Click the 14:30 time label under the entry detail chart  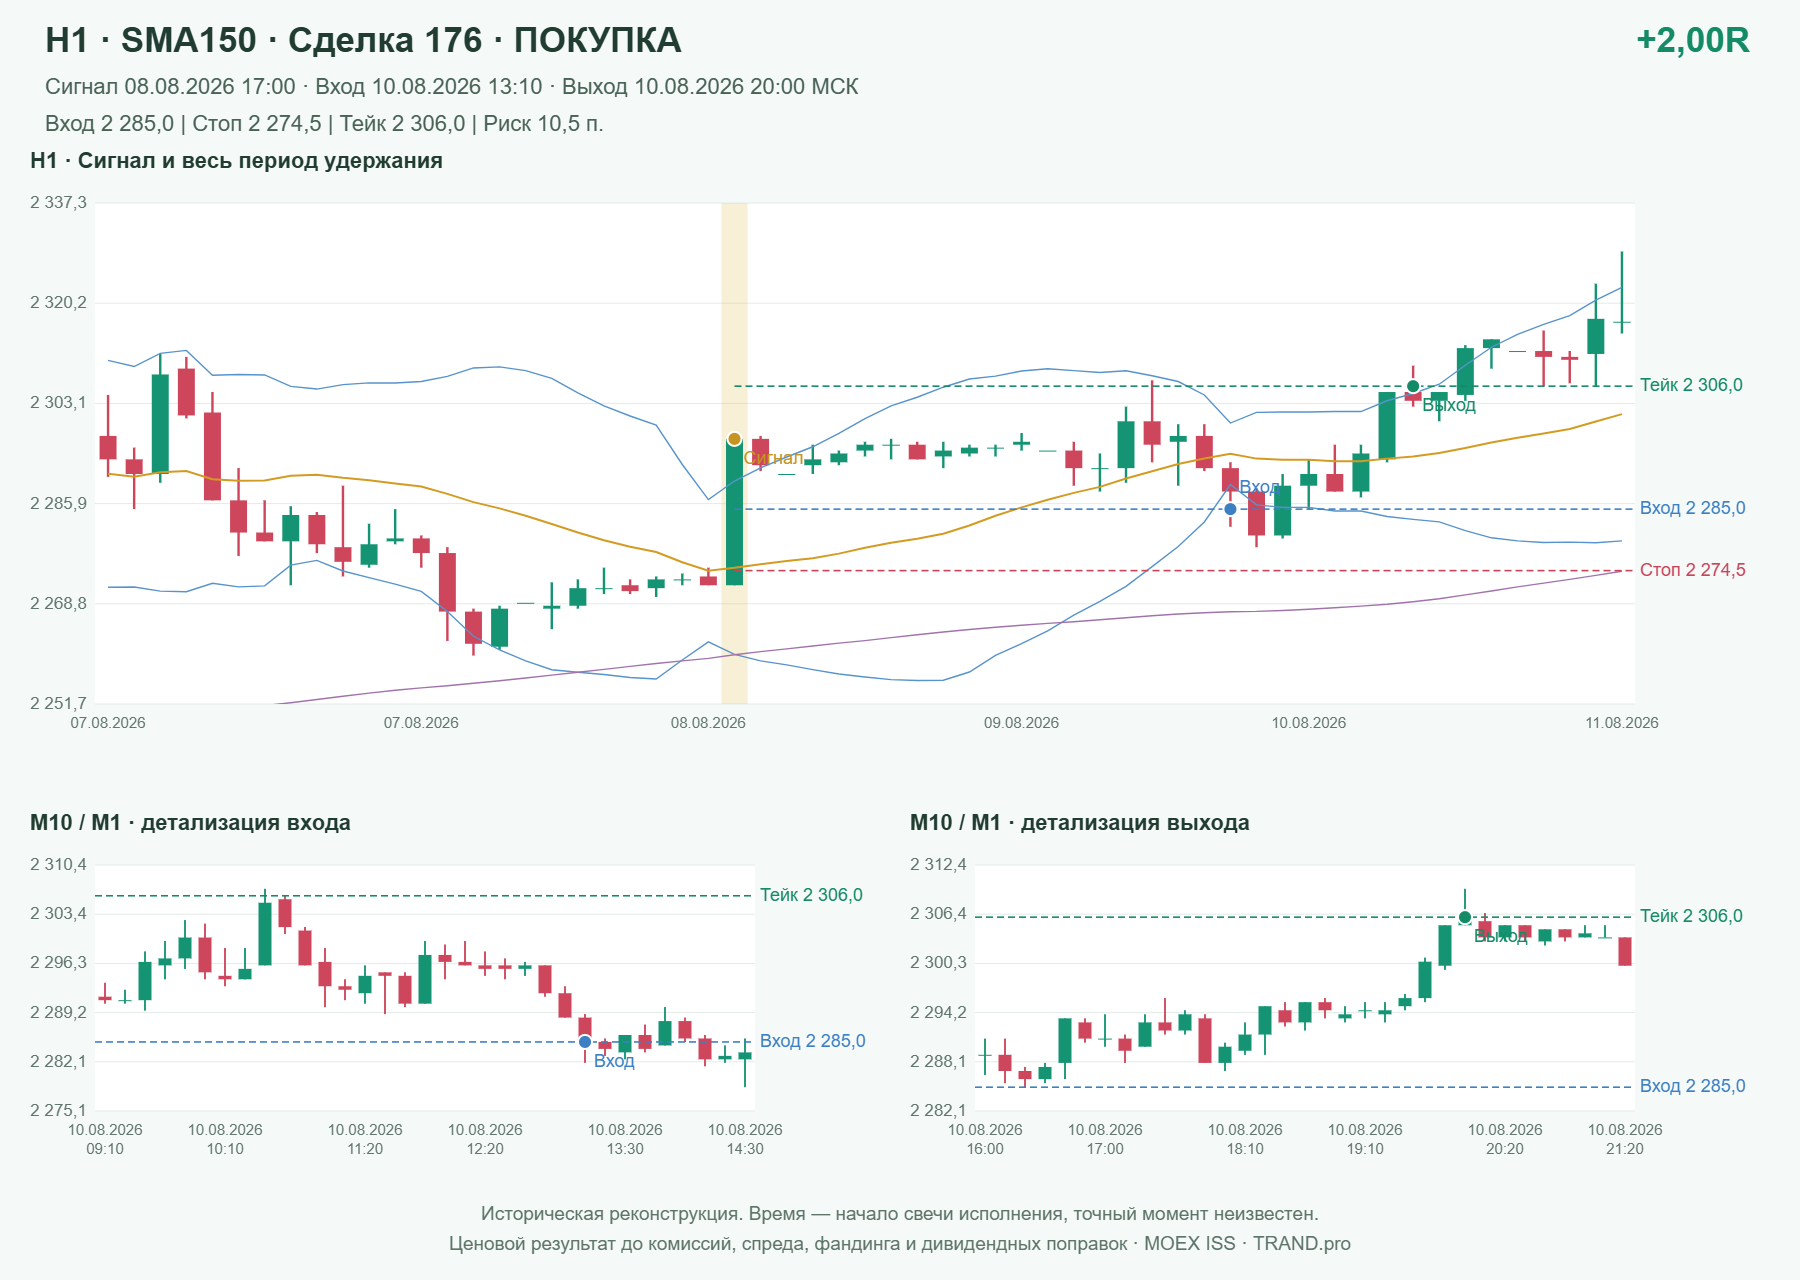pos(745,1149)
